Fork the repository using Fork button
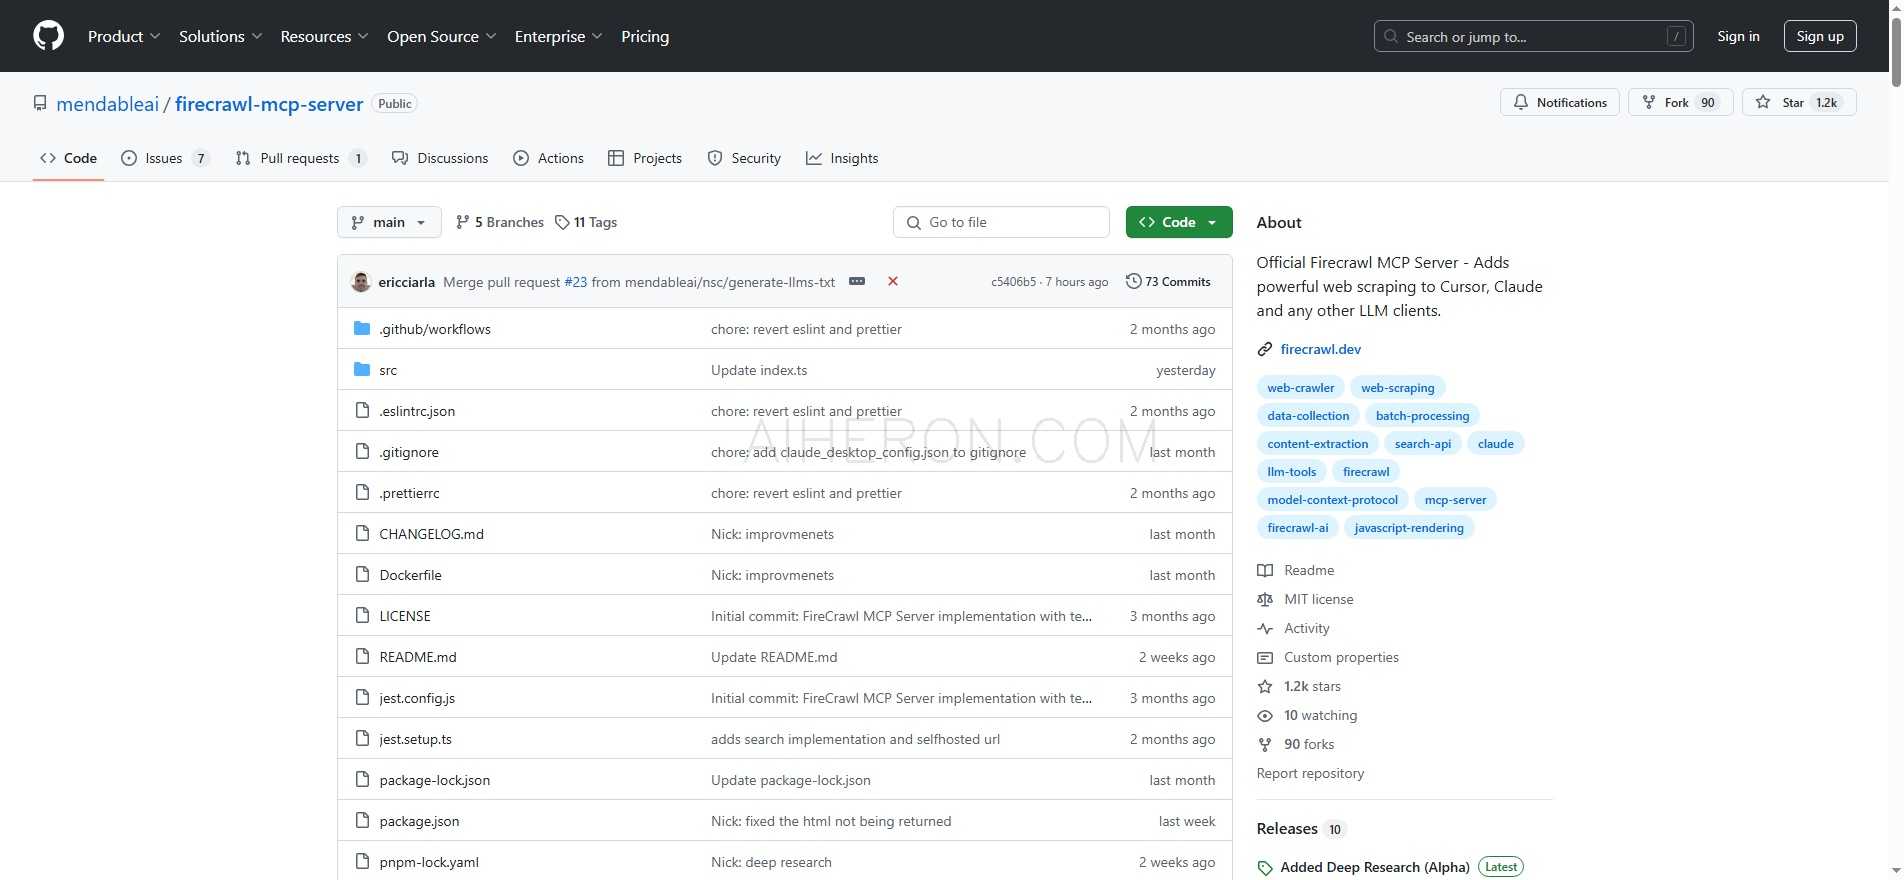Screen dimensions: 1904x880 click(1680, 102)
